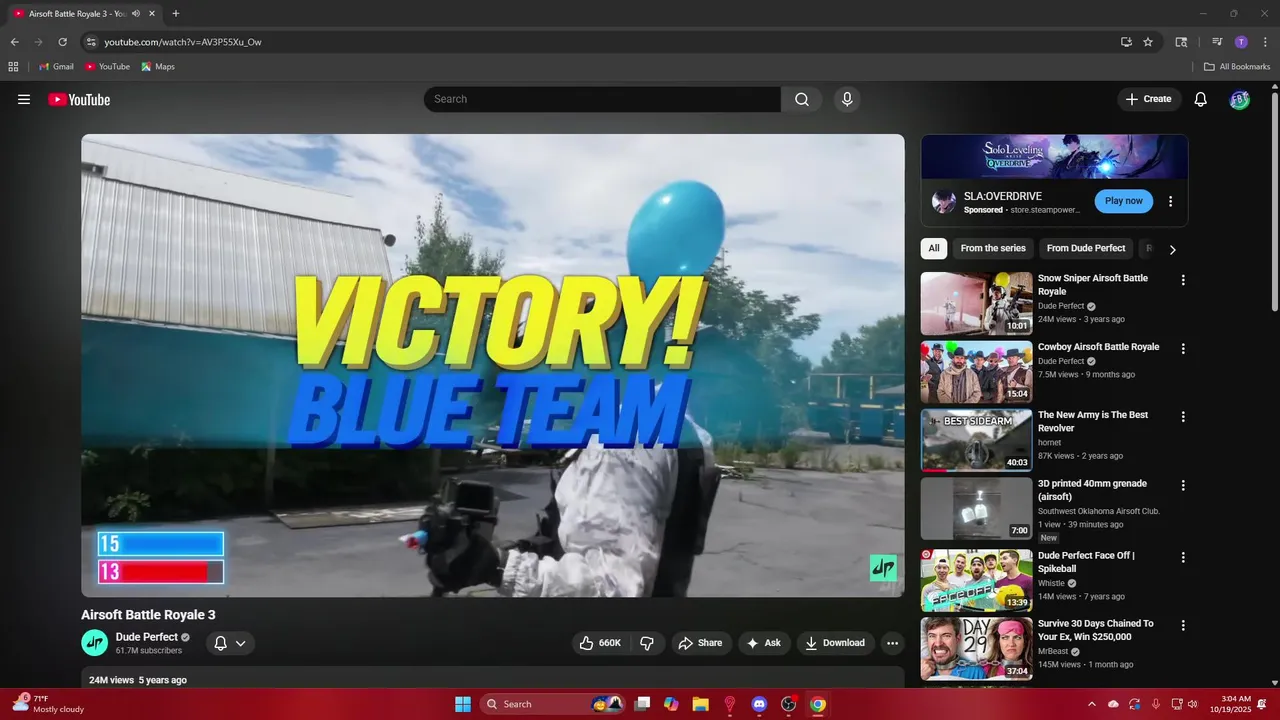The height and width of the screenshot is (720, 1280).
Task: Open Chrome media controls icon
Action: point(1217,42)
